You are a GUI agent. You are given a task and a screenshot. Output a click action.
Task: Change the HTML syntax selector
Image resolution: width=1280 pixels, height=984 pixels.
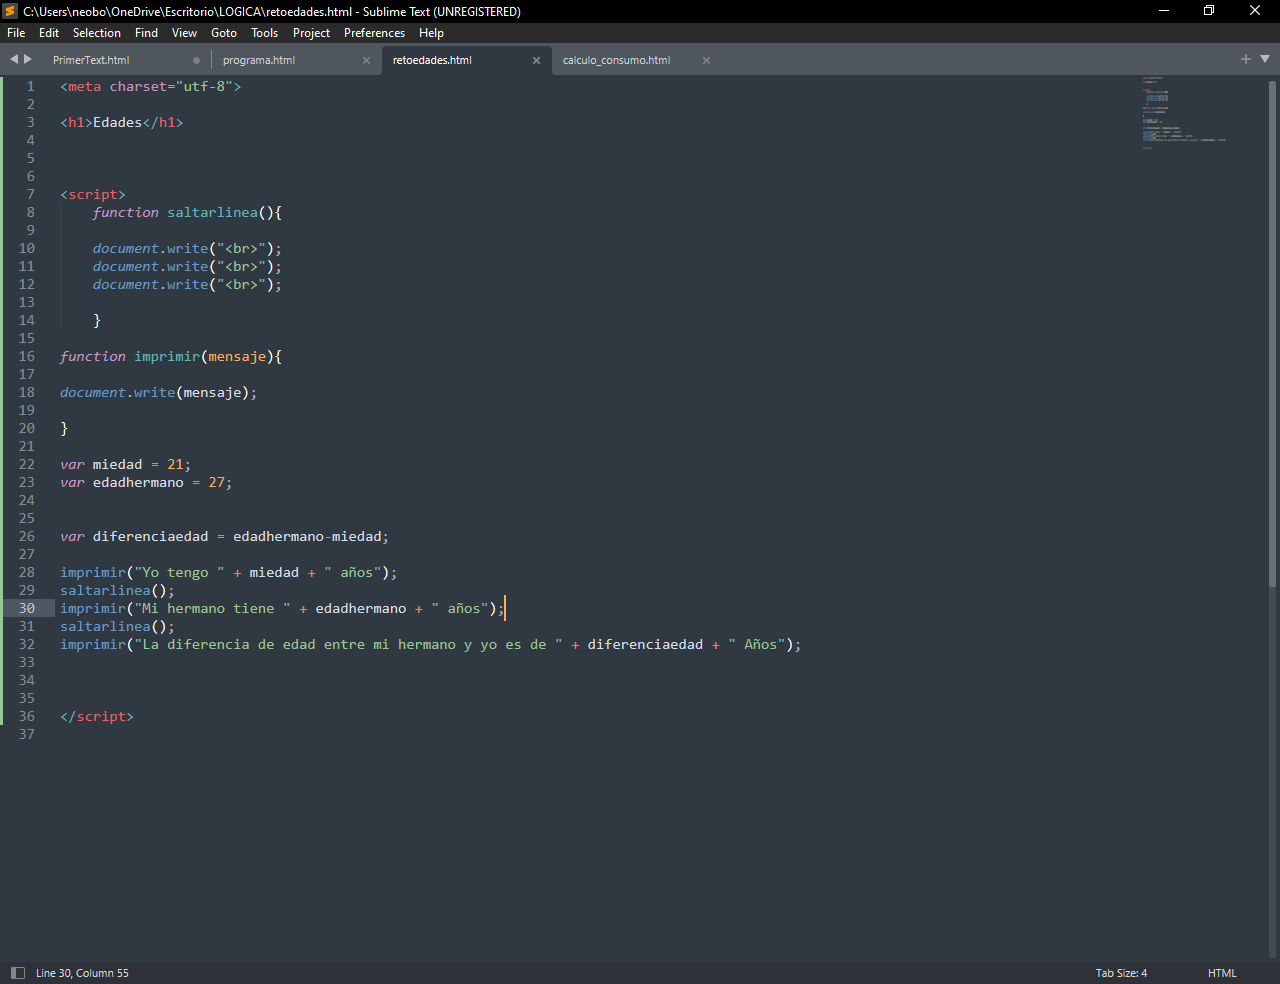(x=1222, y=973)
